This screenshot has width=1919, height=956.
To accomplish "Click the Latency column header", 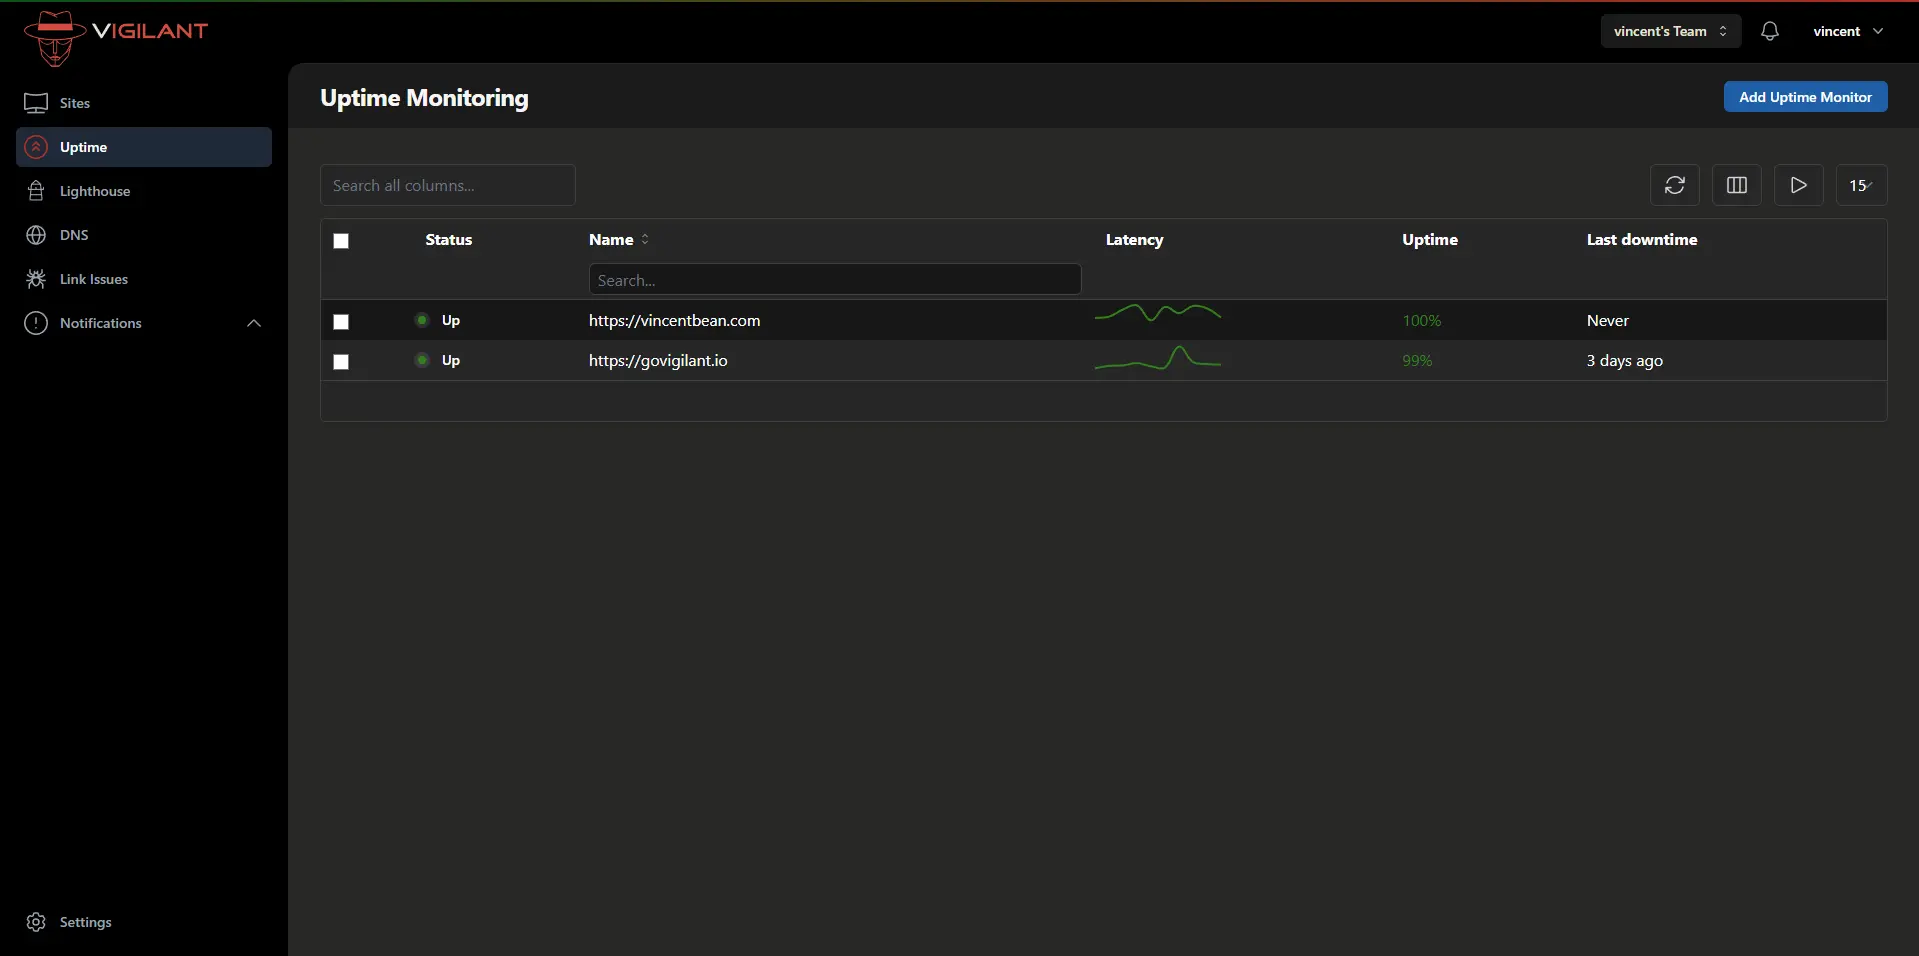I will coord(1134,240).
